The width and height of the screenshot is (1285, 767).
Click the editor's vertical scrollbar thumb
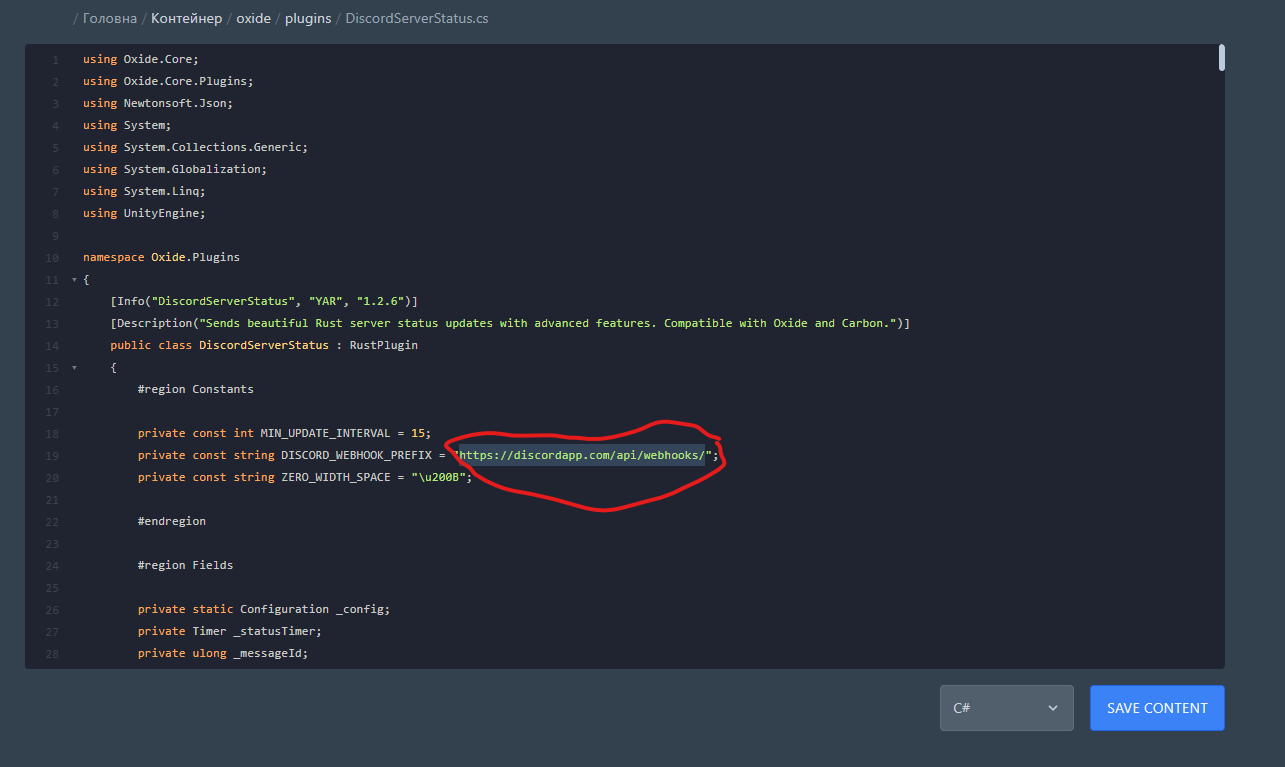[1221, 58]
